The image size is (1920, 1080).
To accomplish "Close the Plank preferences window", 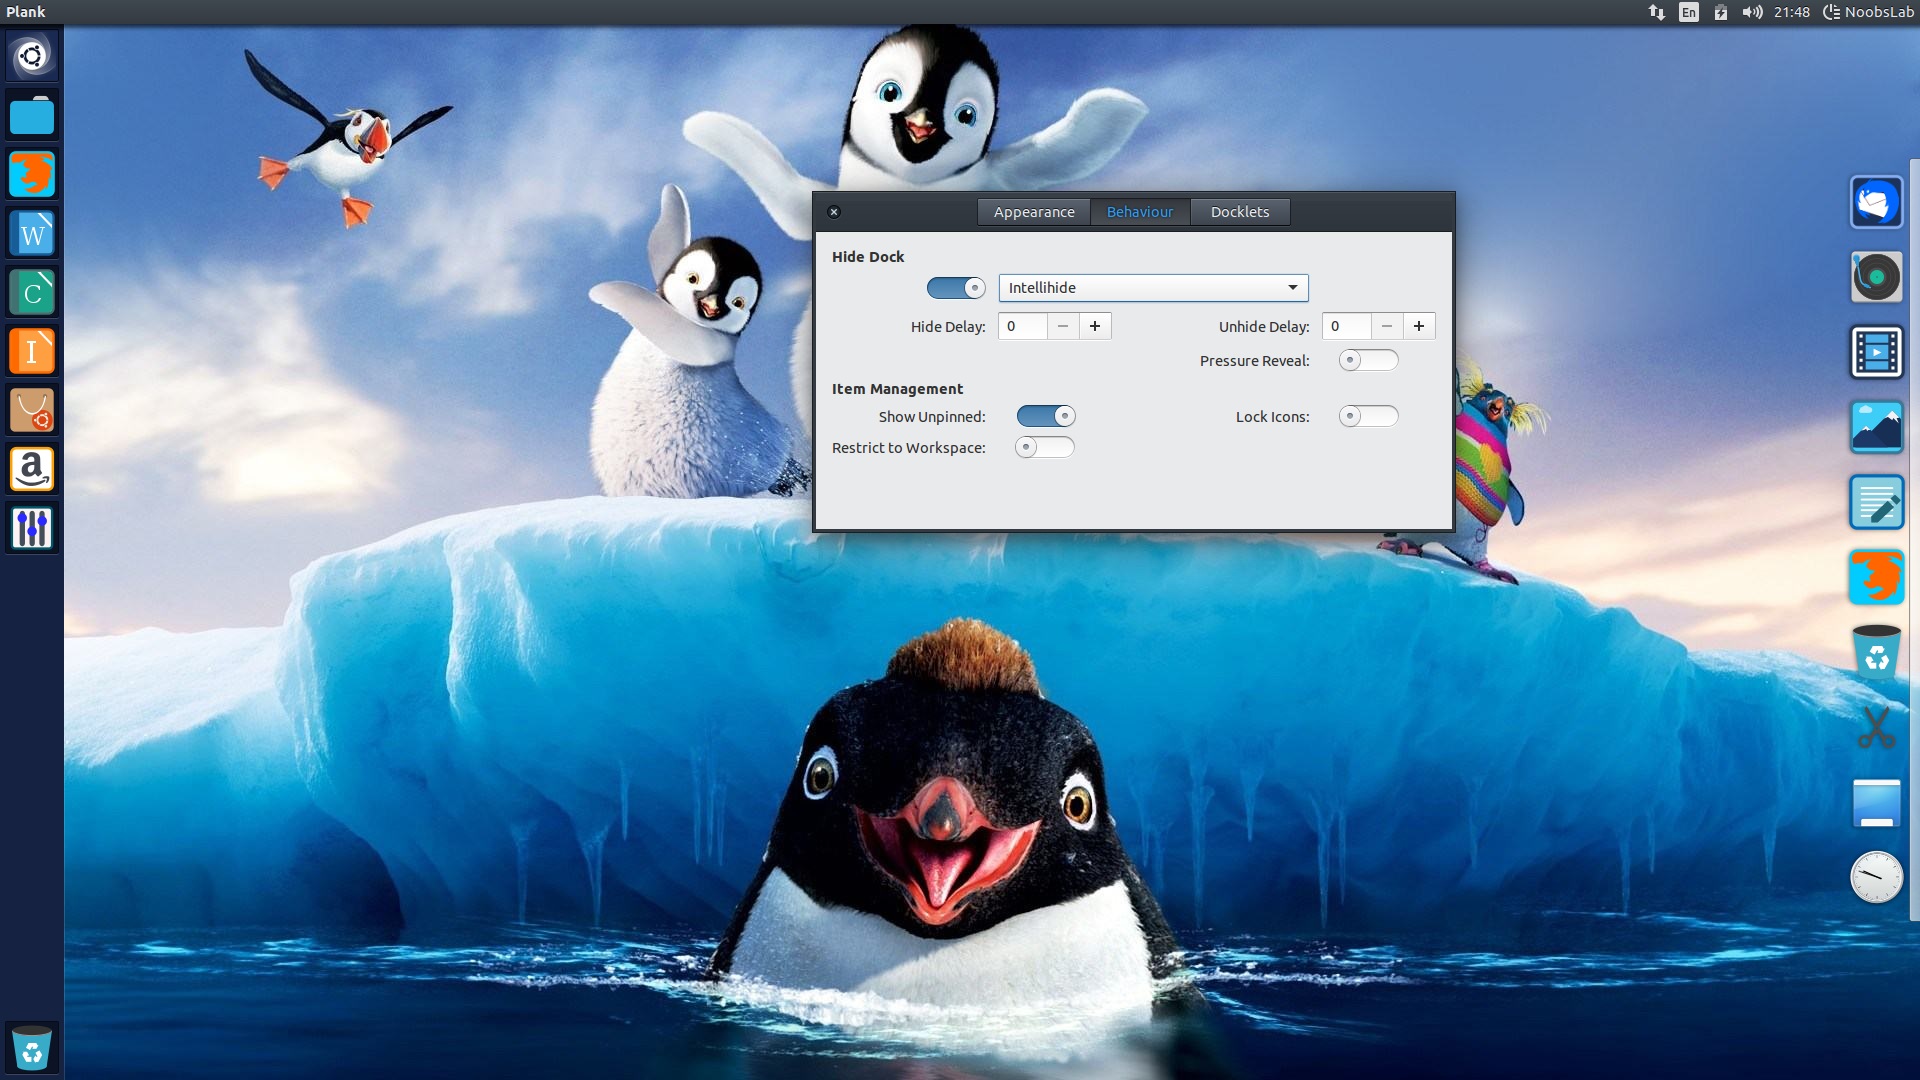I will pyautogui.click(x=834, y=212).
